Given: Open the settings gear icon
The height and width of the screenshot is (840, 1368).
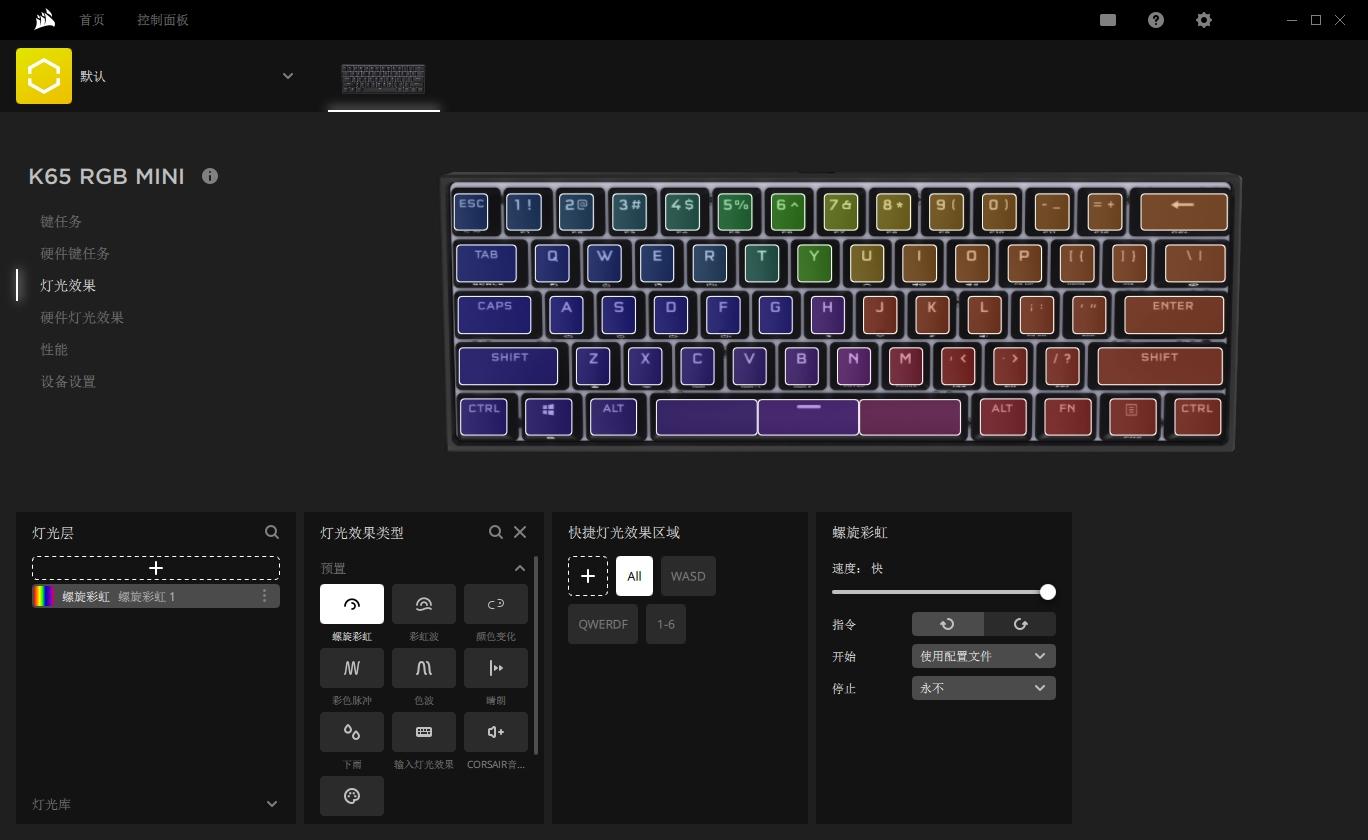Looking at the screenshot, I should (1204, 20).
